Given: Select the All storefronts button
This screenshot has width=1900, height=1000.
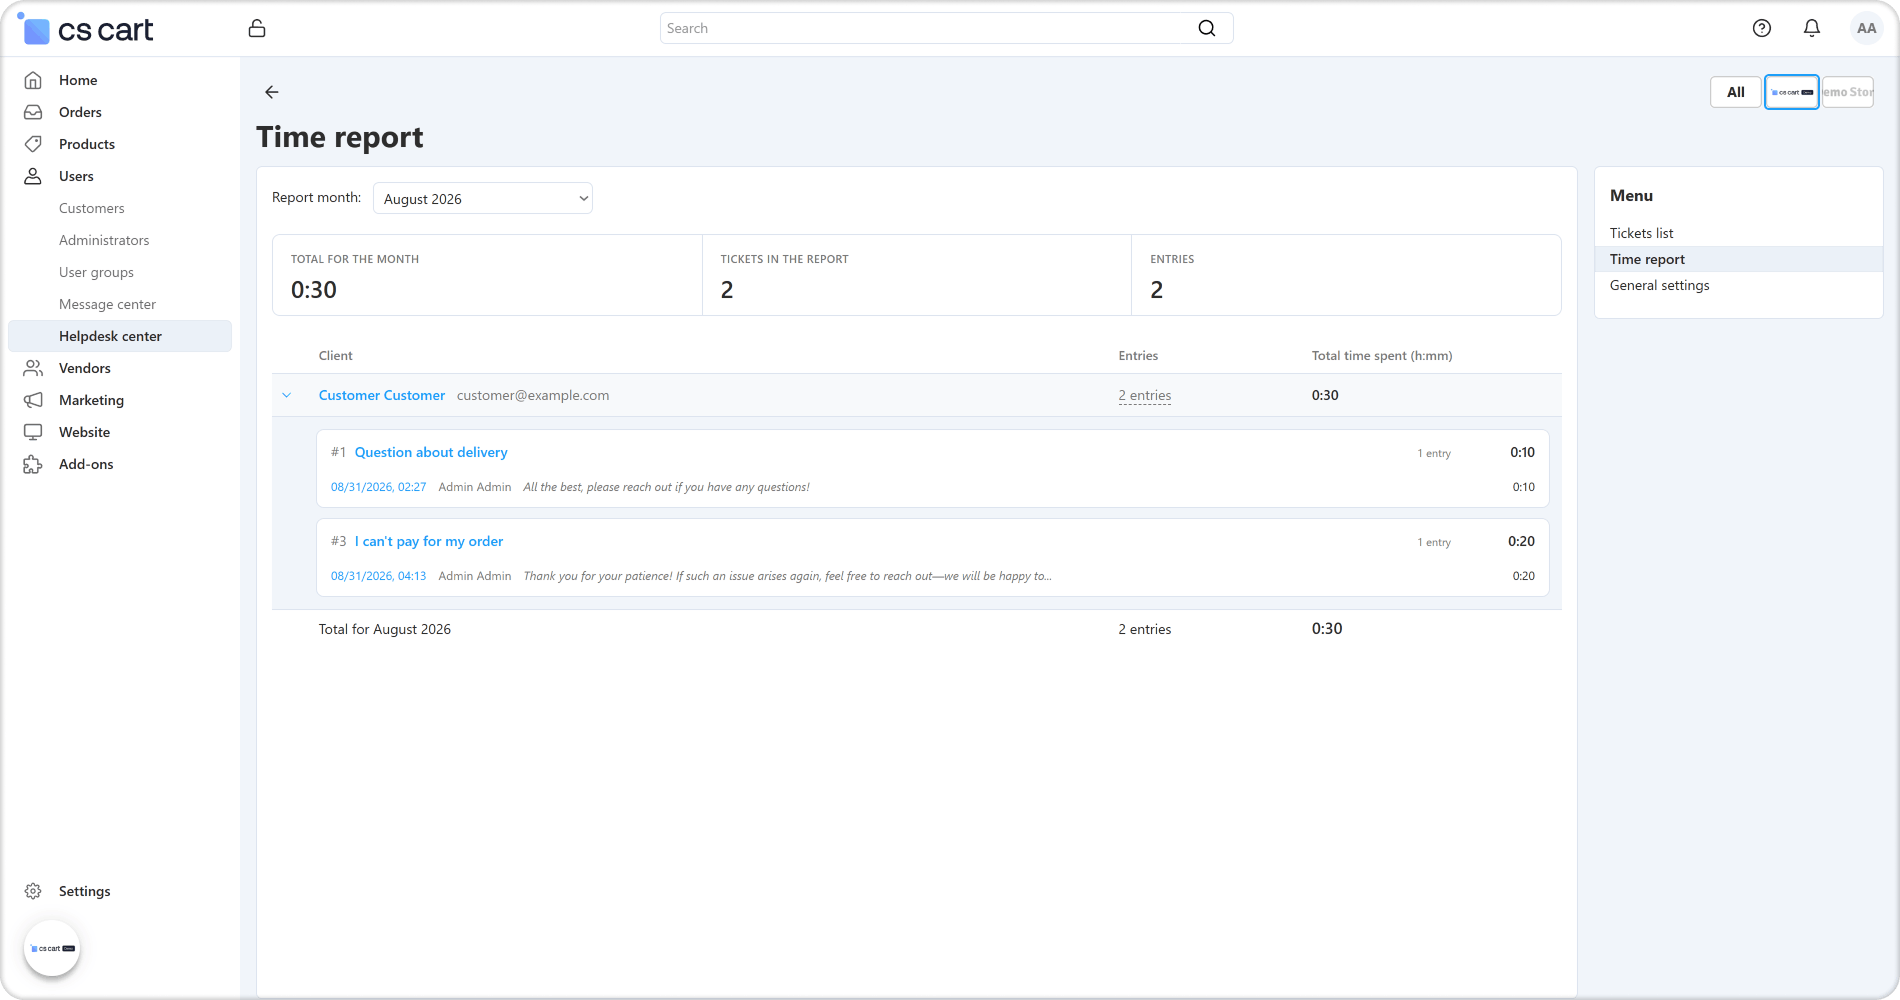Looking at the screenshot, I should tap(1736, 92).
